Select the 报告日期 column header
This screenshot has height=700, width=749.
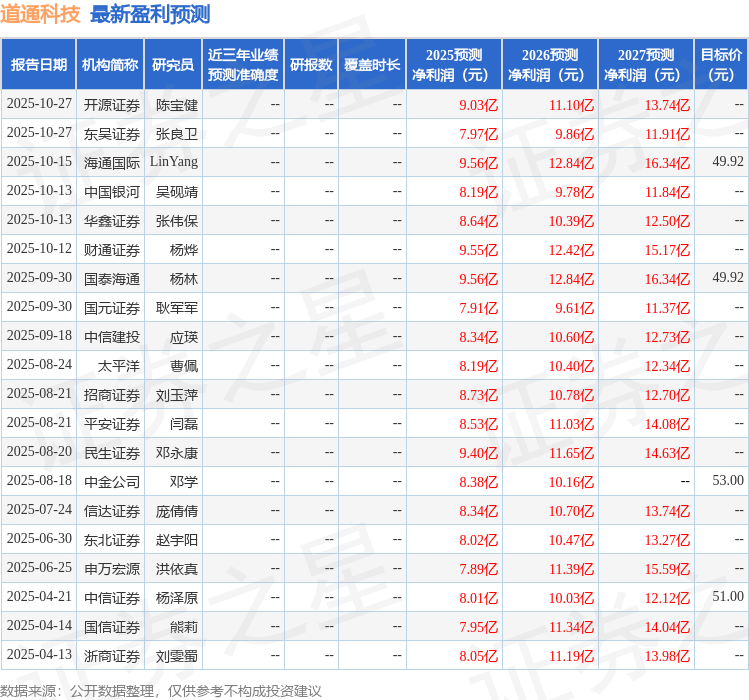click(39, 65)
